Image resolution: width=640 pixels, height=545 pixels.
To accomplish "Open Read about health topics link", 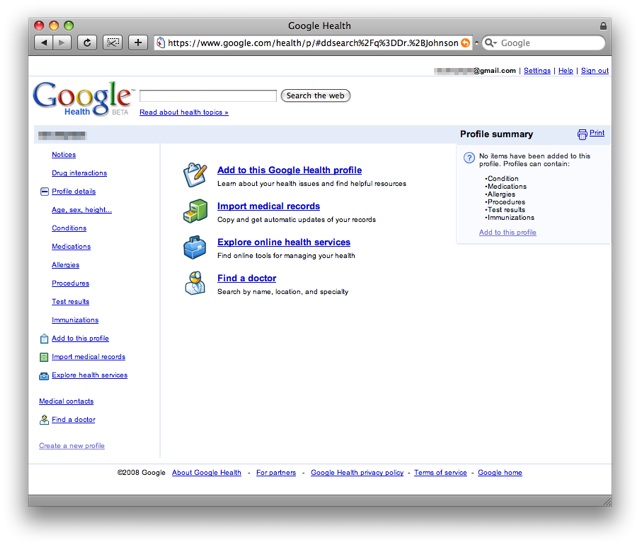I will 184,112.
